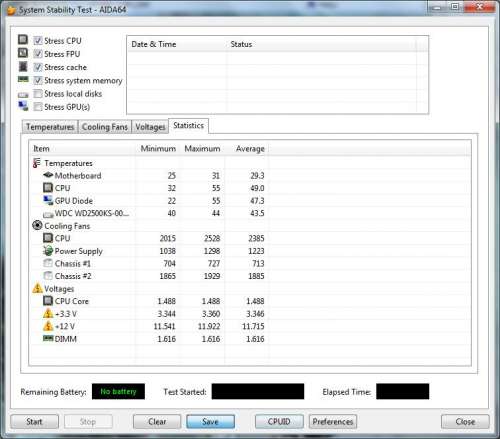Click the fan icon of Cooling Fans group
This screenshot has width=500, height=439.
(x=37, y=225)
